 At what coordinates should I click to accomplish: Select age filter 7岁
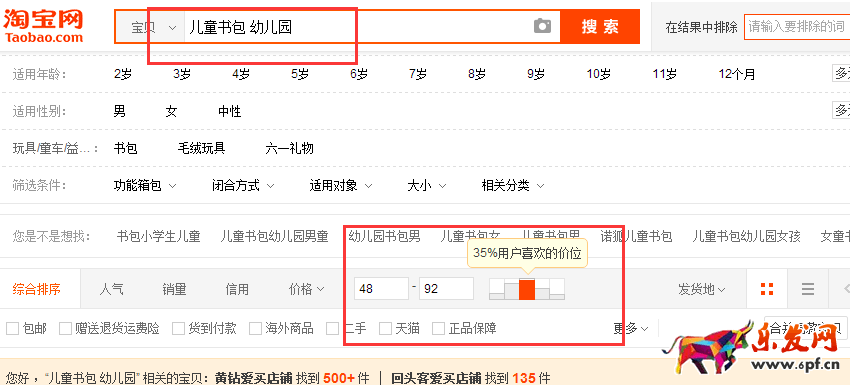tap(418, 74)
